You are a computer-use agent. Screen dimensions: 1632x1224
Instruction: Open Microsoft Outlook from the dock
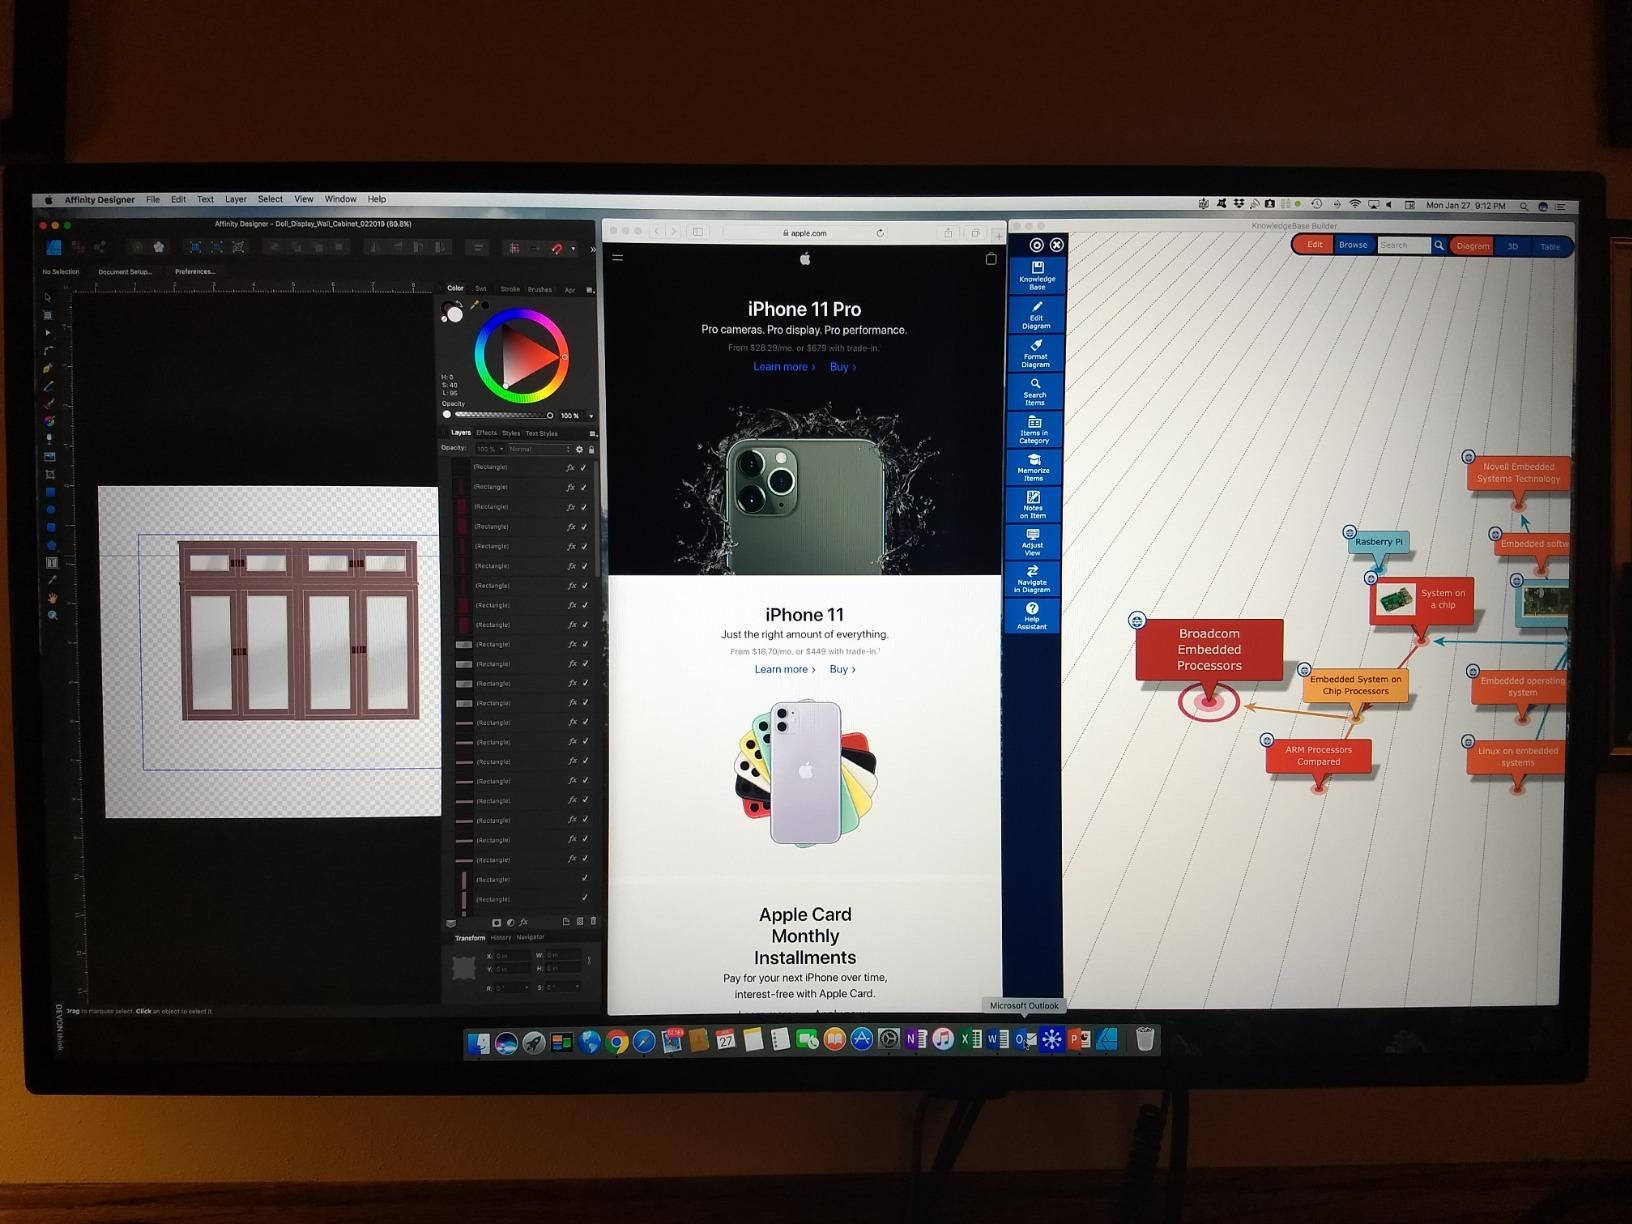coord(1024,1040)
